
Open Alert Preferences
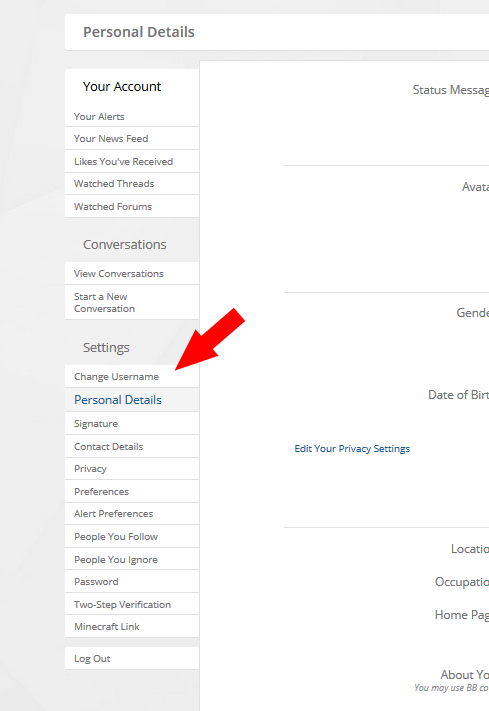132,514
